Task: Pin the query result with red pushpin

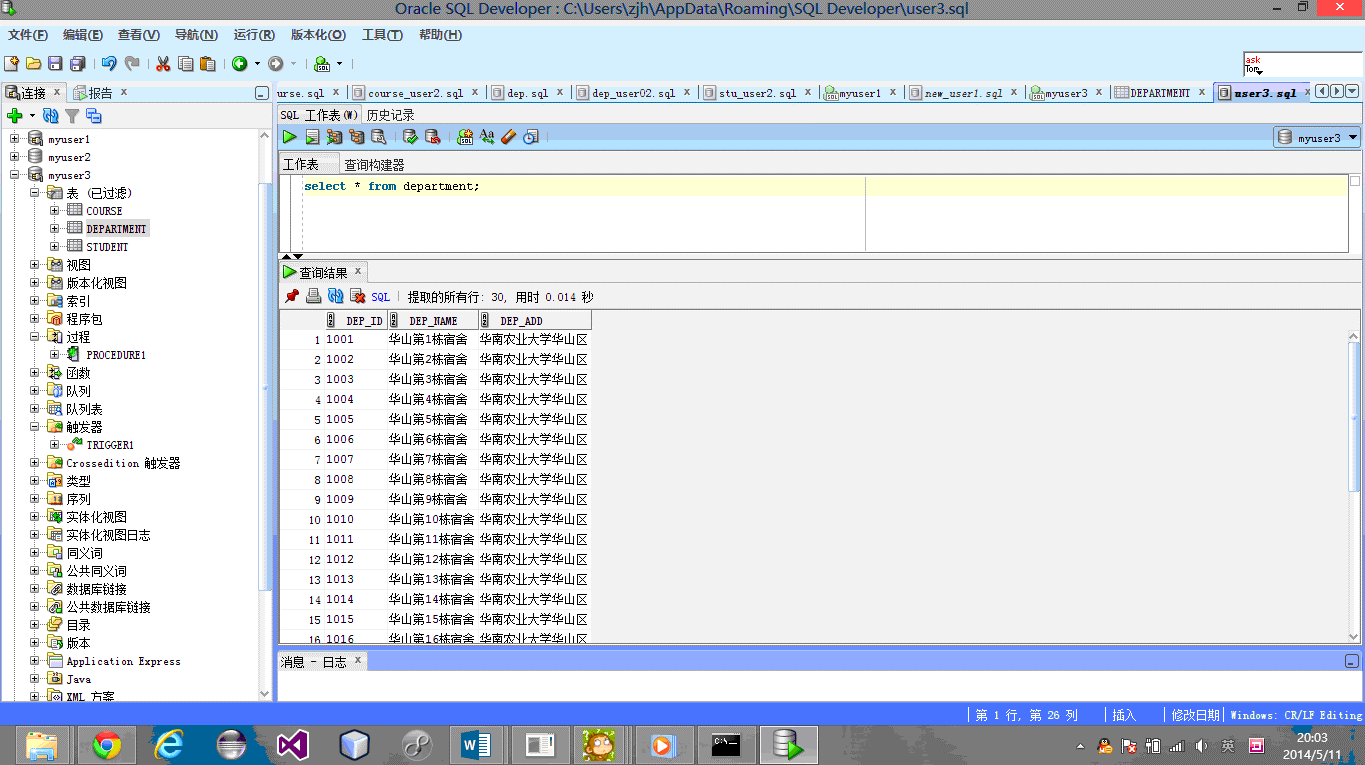Action: [x=291, y=297]
